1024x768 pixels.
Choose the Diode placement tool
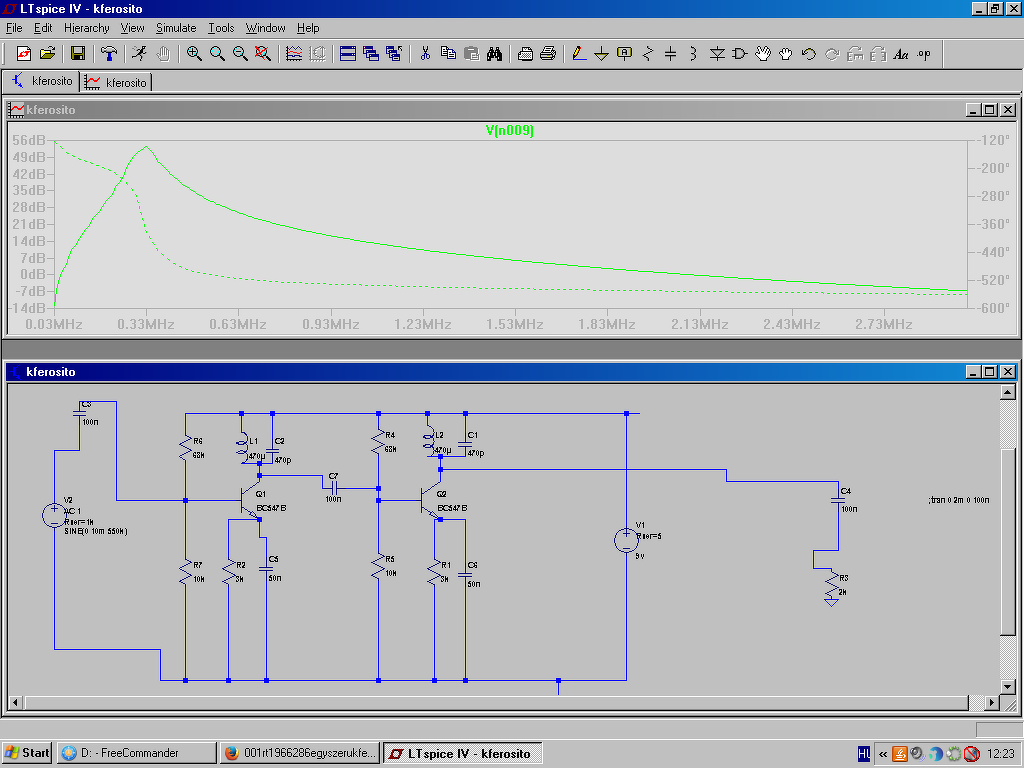(717, 54)
